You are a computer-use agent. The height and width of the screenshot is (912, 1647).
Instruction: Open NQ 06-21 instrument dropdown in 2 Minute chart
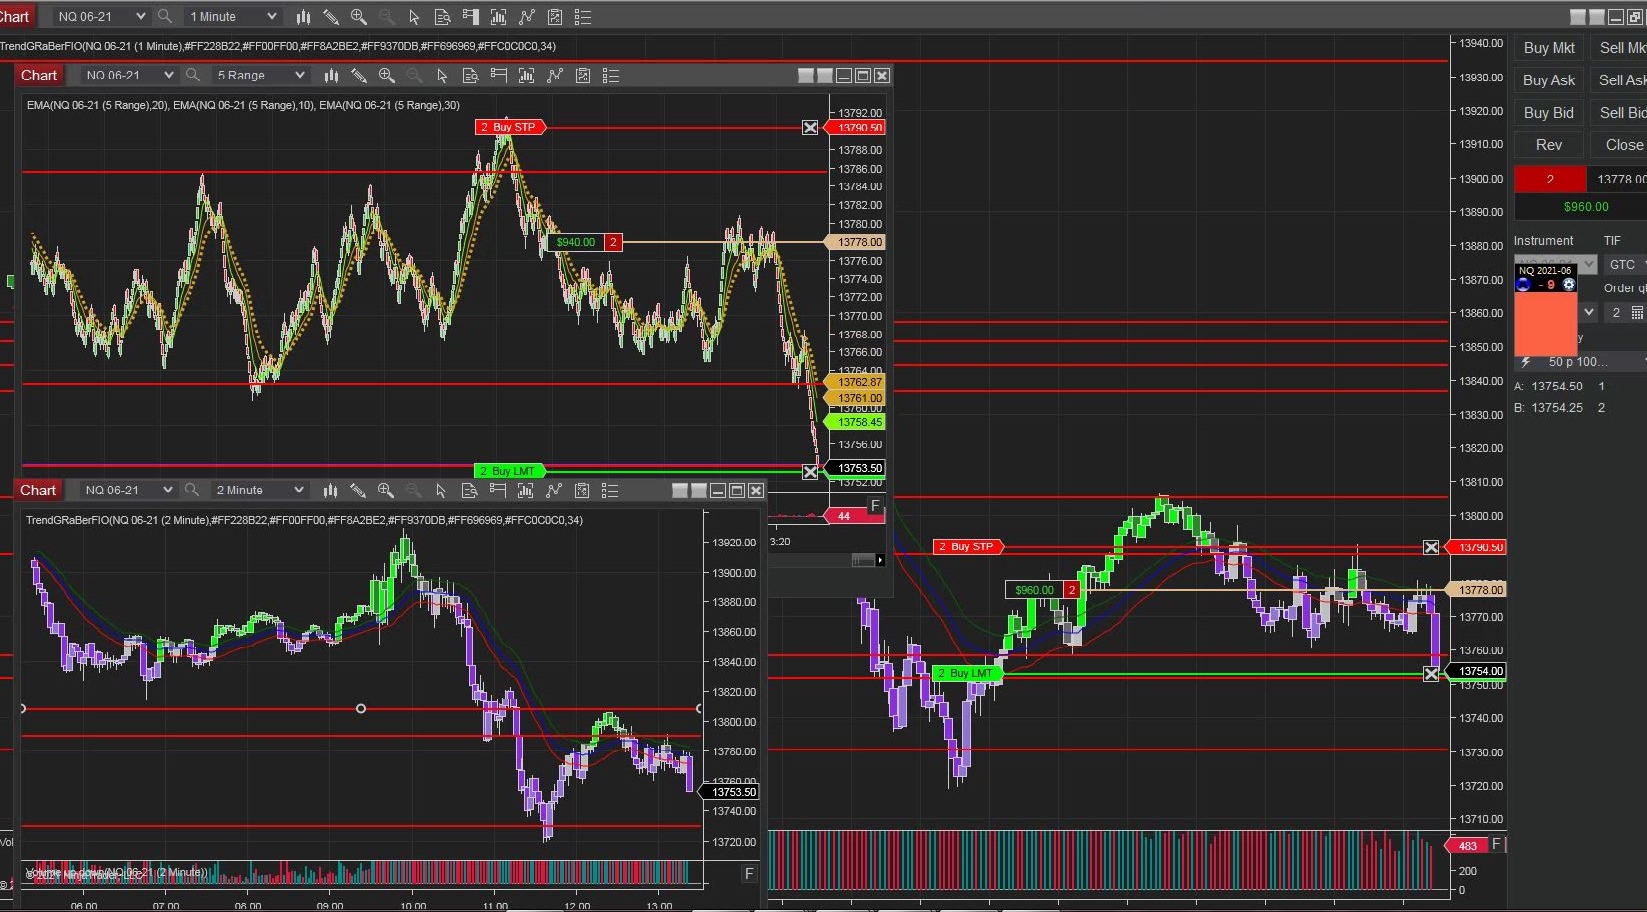click(x=127, y=490)
